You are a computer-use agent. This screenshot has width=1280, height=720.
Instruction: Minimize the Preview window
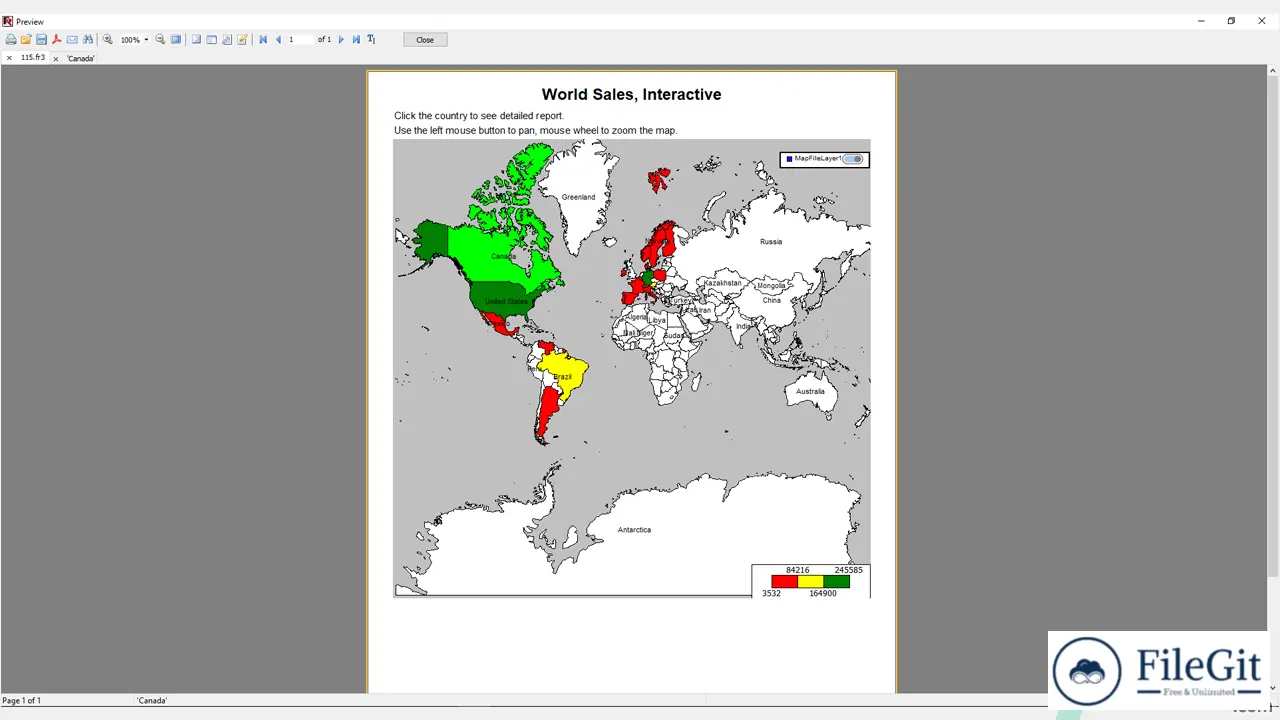tap(1201, 21)
